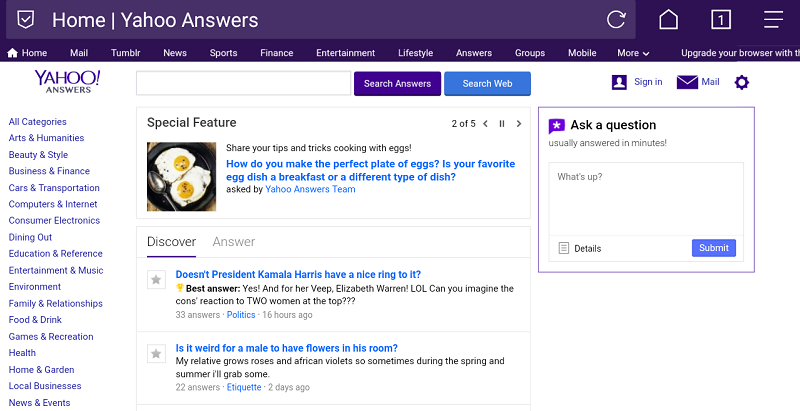The image size is (800, 411).
Task: Open the Politics category tag
Action: point(241,315)
